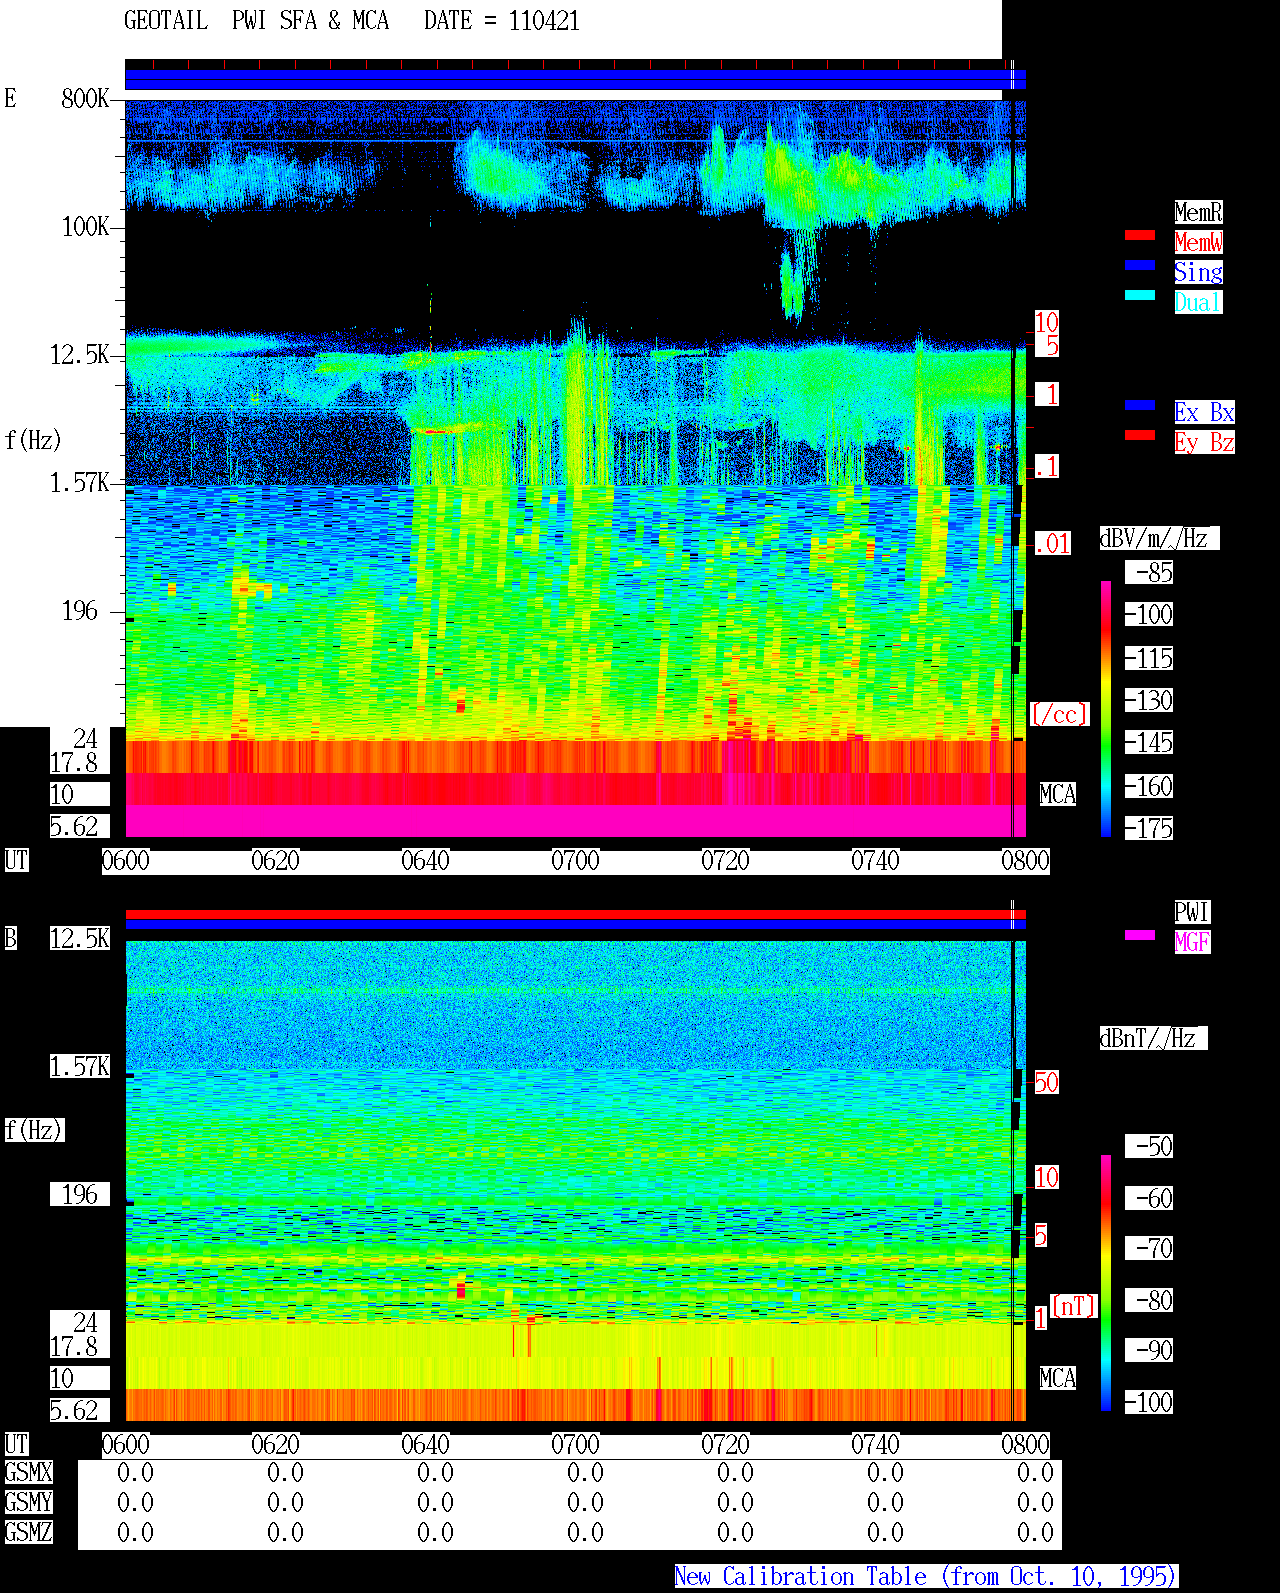1280x1593 pixels.
Task: Select the MemW legend label
Action: tap(1198, 242)
